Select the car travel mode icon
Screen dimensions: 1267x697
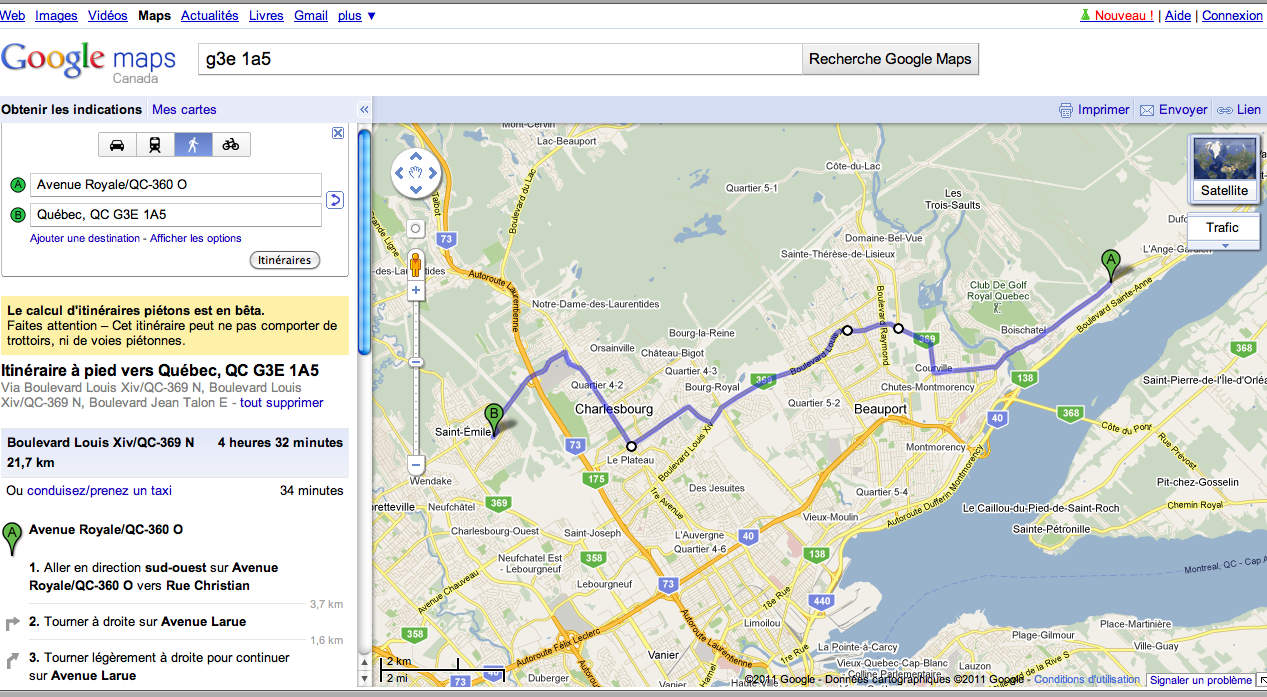tap(117, 144)
